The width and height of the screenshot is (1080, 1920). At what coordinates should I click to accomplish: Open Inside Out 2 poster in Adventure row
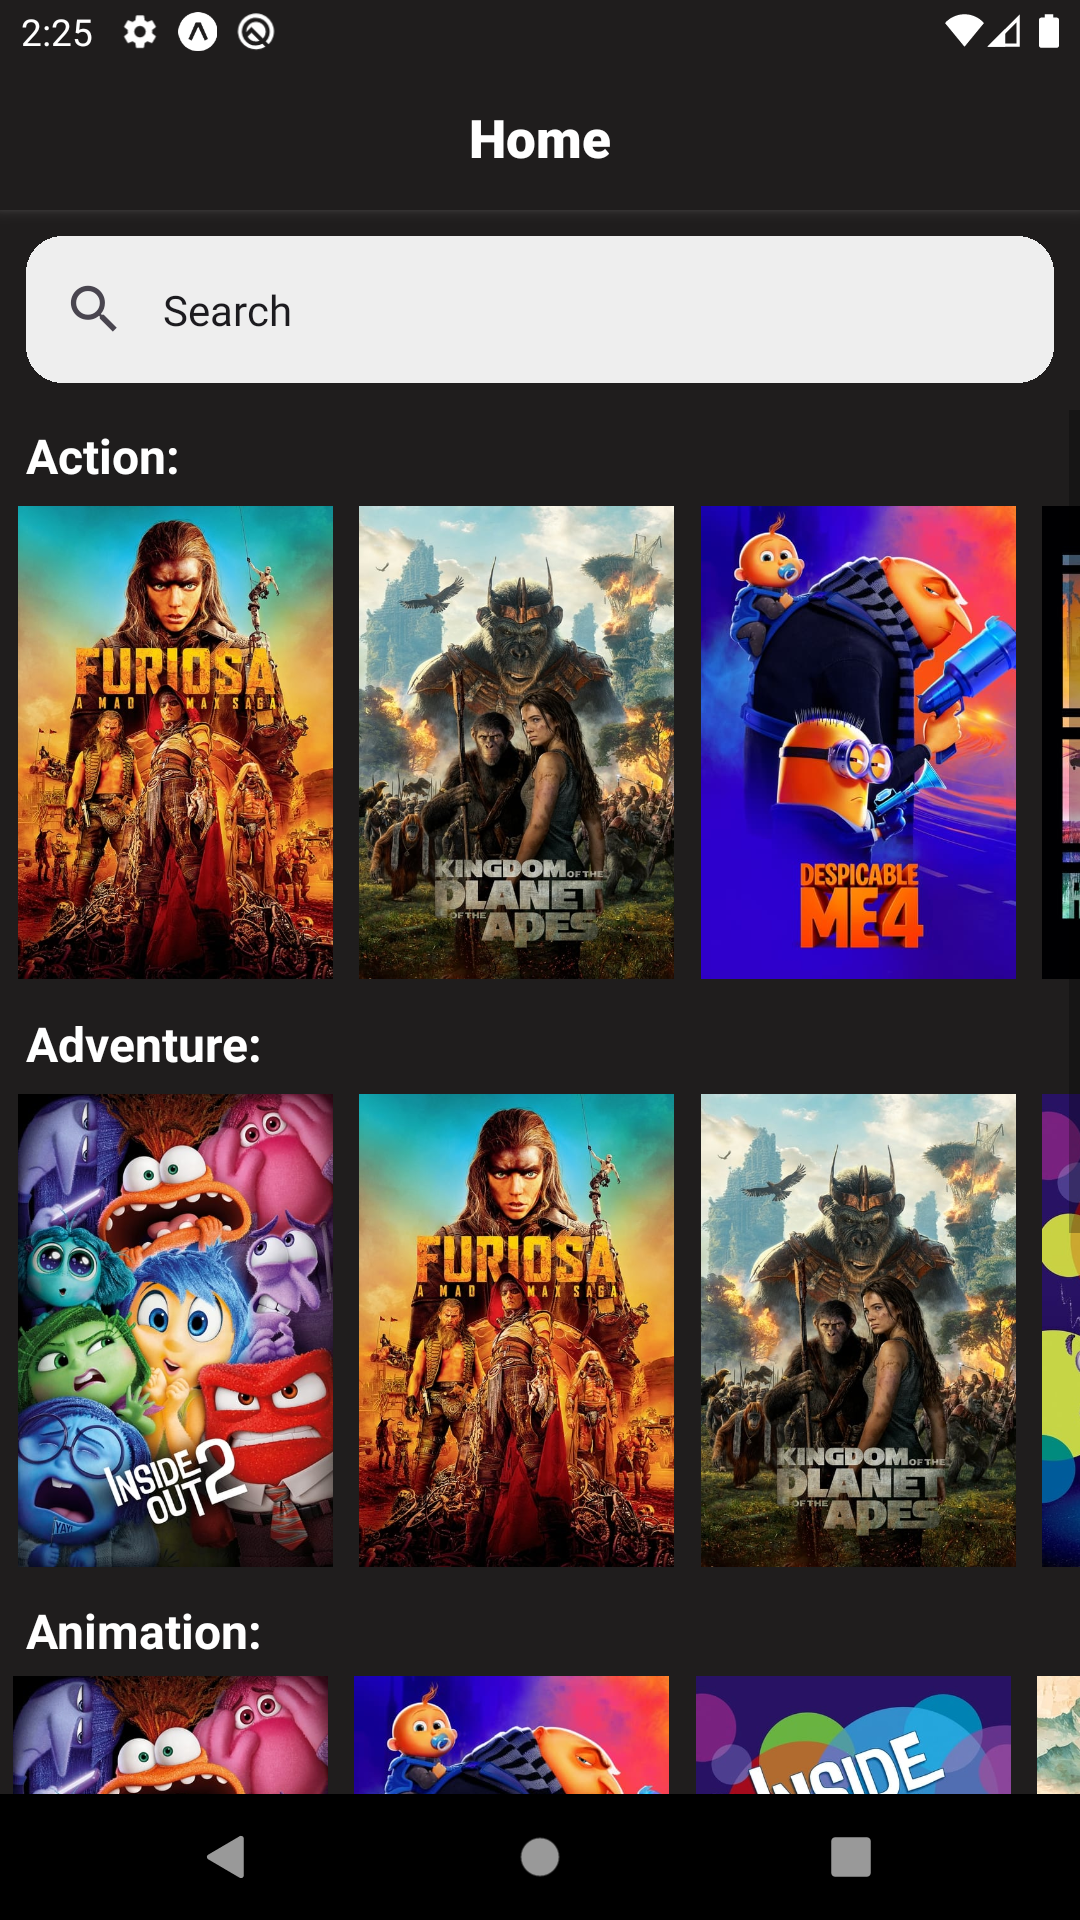pos(175,1330)
